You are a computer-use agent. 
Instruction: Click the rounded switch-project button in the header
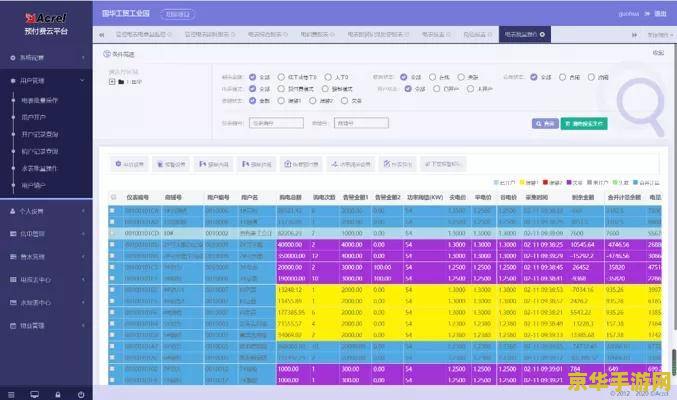point(177,14)
